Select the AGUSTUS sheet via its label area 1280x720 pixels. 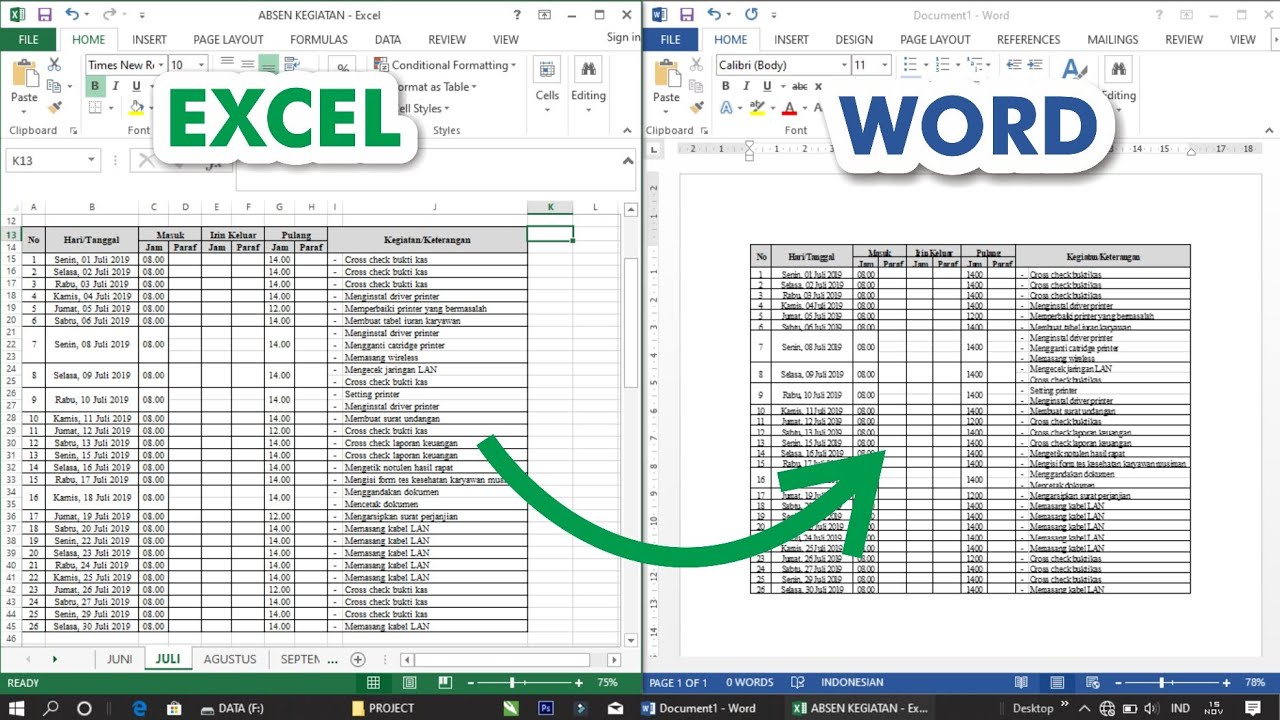pyautogui.click(x=230, y=659)
